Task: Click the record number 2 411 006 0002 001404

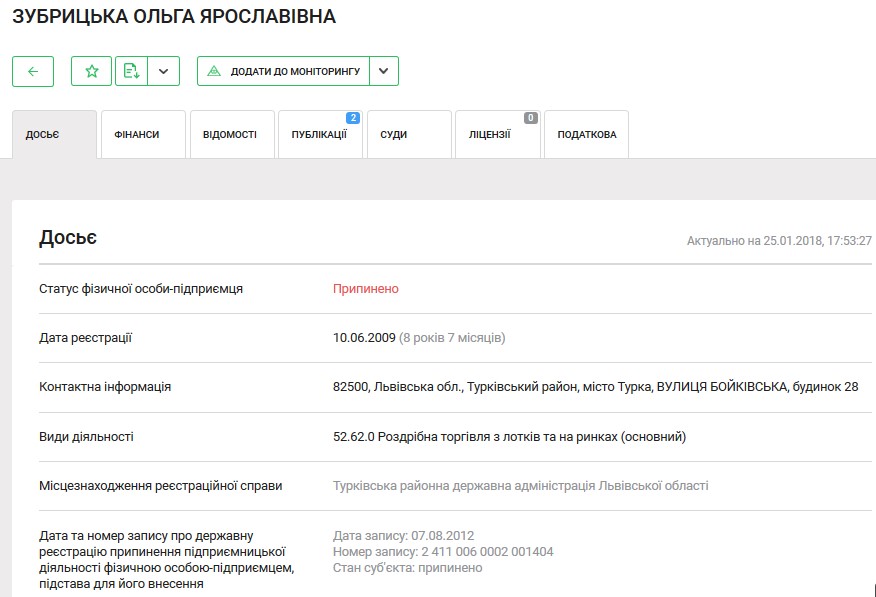Action: click(443, 552)
